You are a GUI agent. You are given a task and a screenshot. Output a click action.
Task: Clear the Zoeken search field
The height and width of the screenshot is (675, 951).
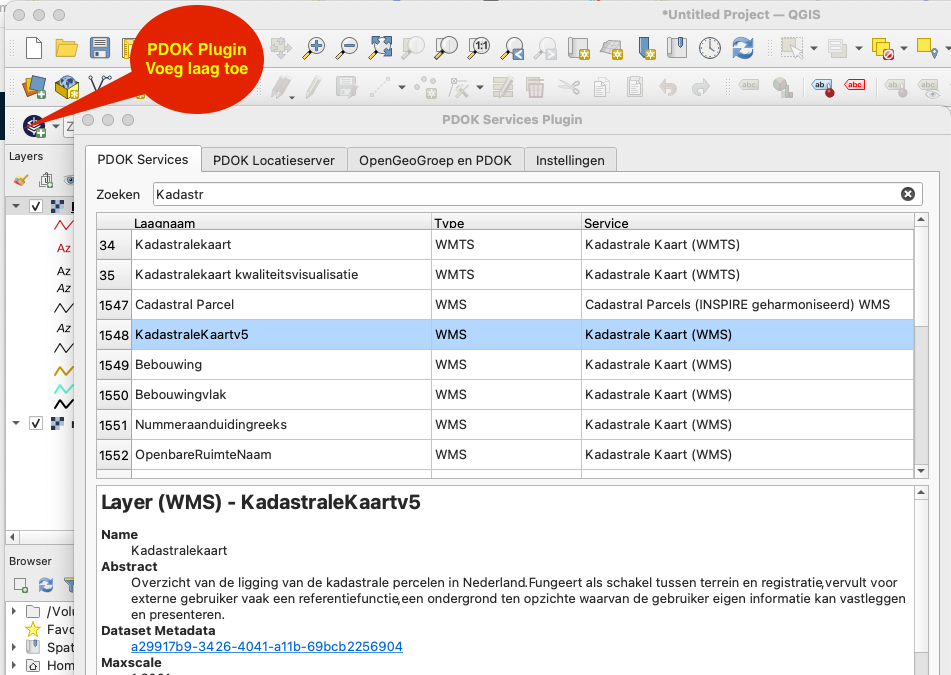tap(907, 194)
